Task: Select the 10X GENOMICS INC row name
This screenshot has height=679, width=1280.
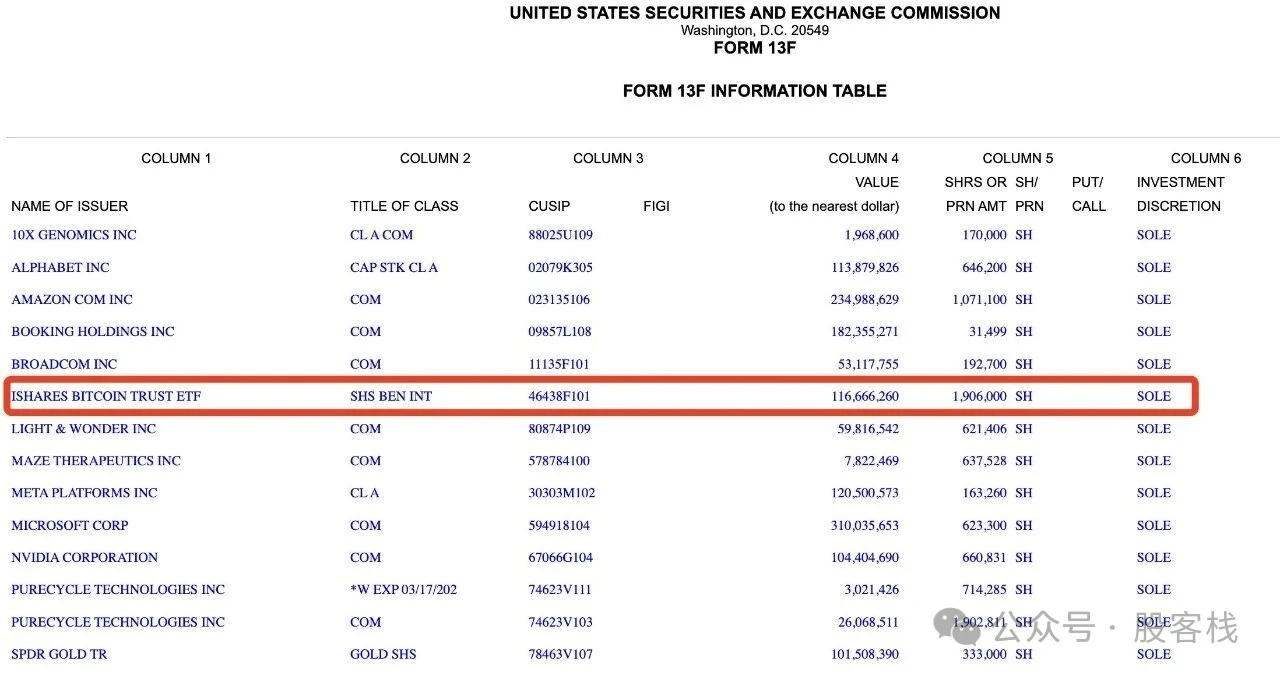Action: click(74, 235)
